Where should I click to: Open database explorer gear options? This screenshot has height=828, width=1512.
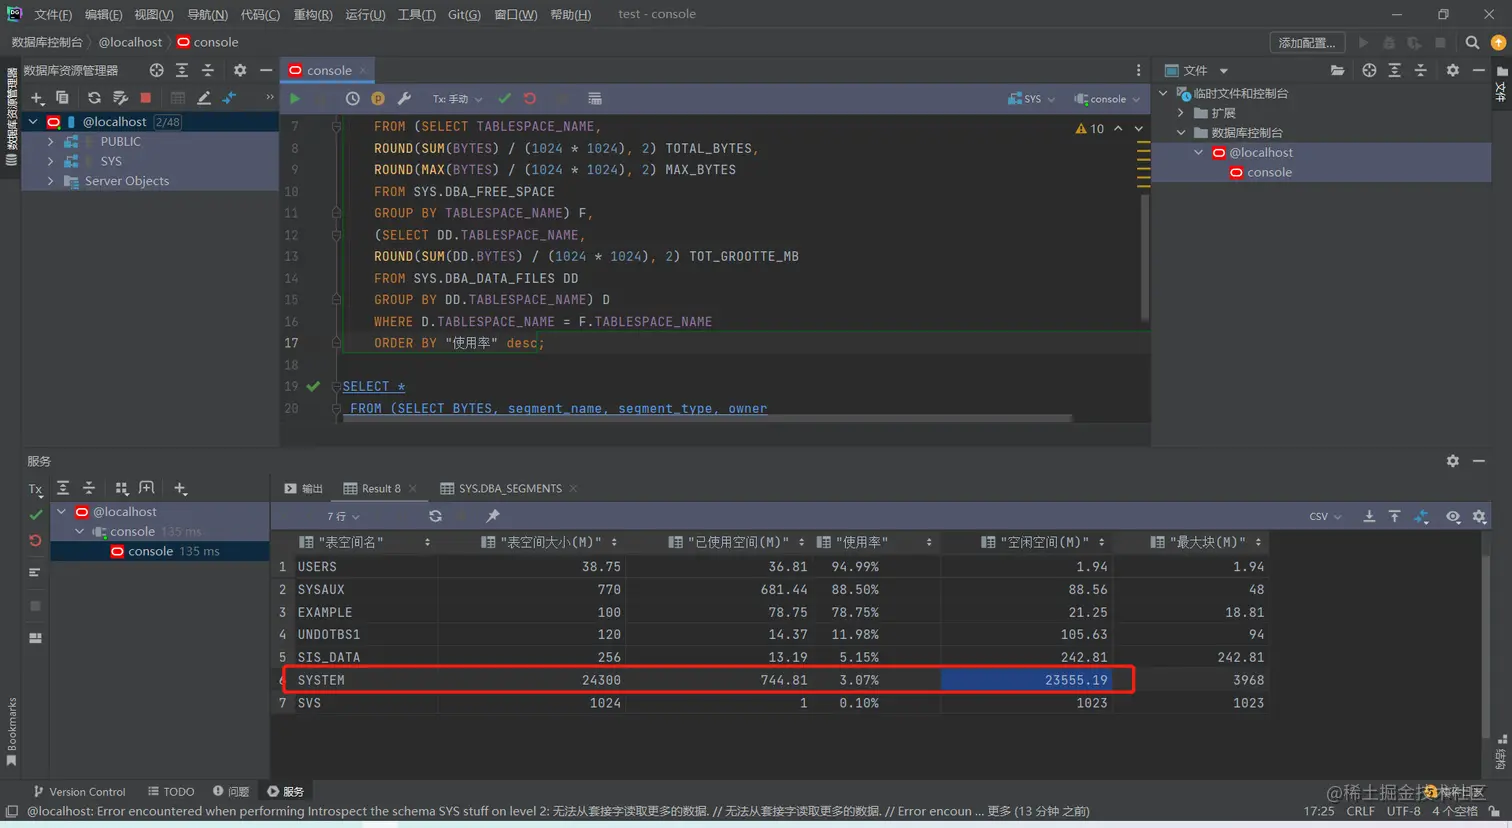[240, 70]
